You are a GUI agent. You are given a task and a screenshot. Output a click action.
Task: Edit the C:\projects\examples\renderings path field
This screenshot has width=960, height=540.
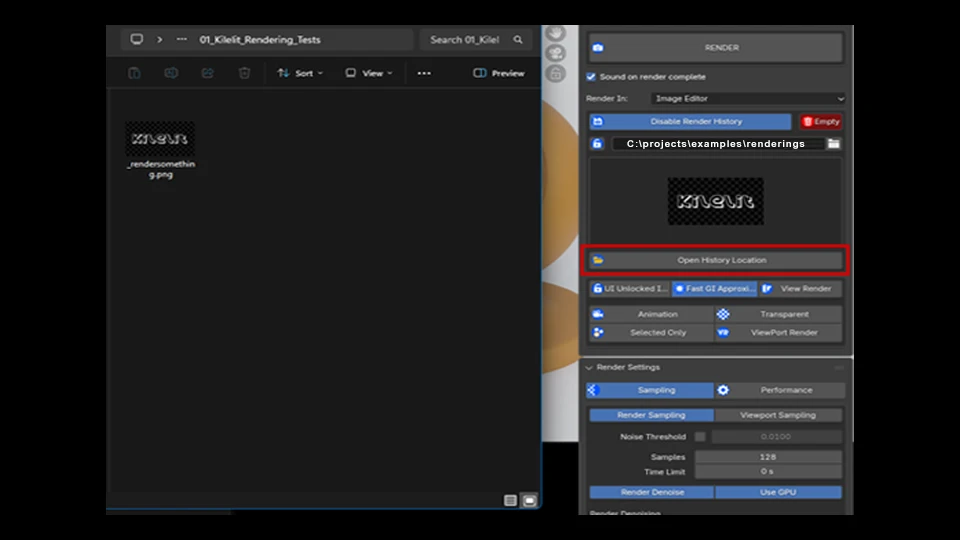[716, 144]
